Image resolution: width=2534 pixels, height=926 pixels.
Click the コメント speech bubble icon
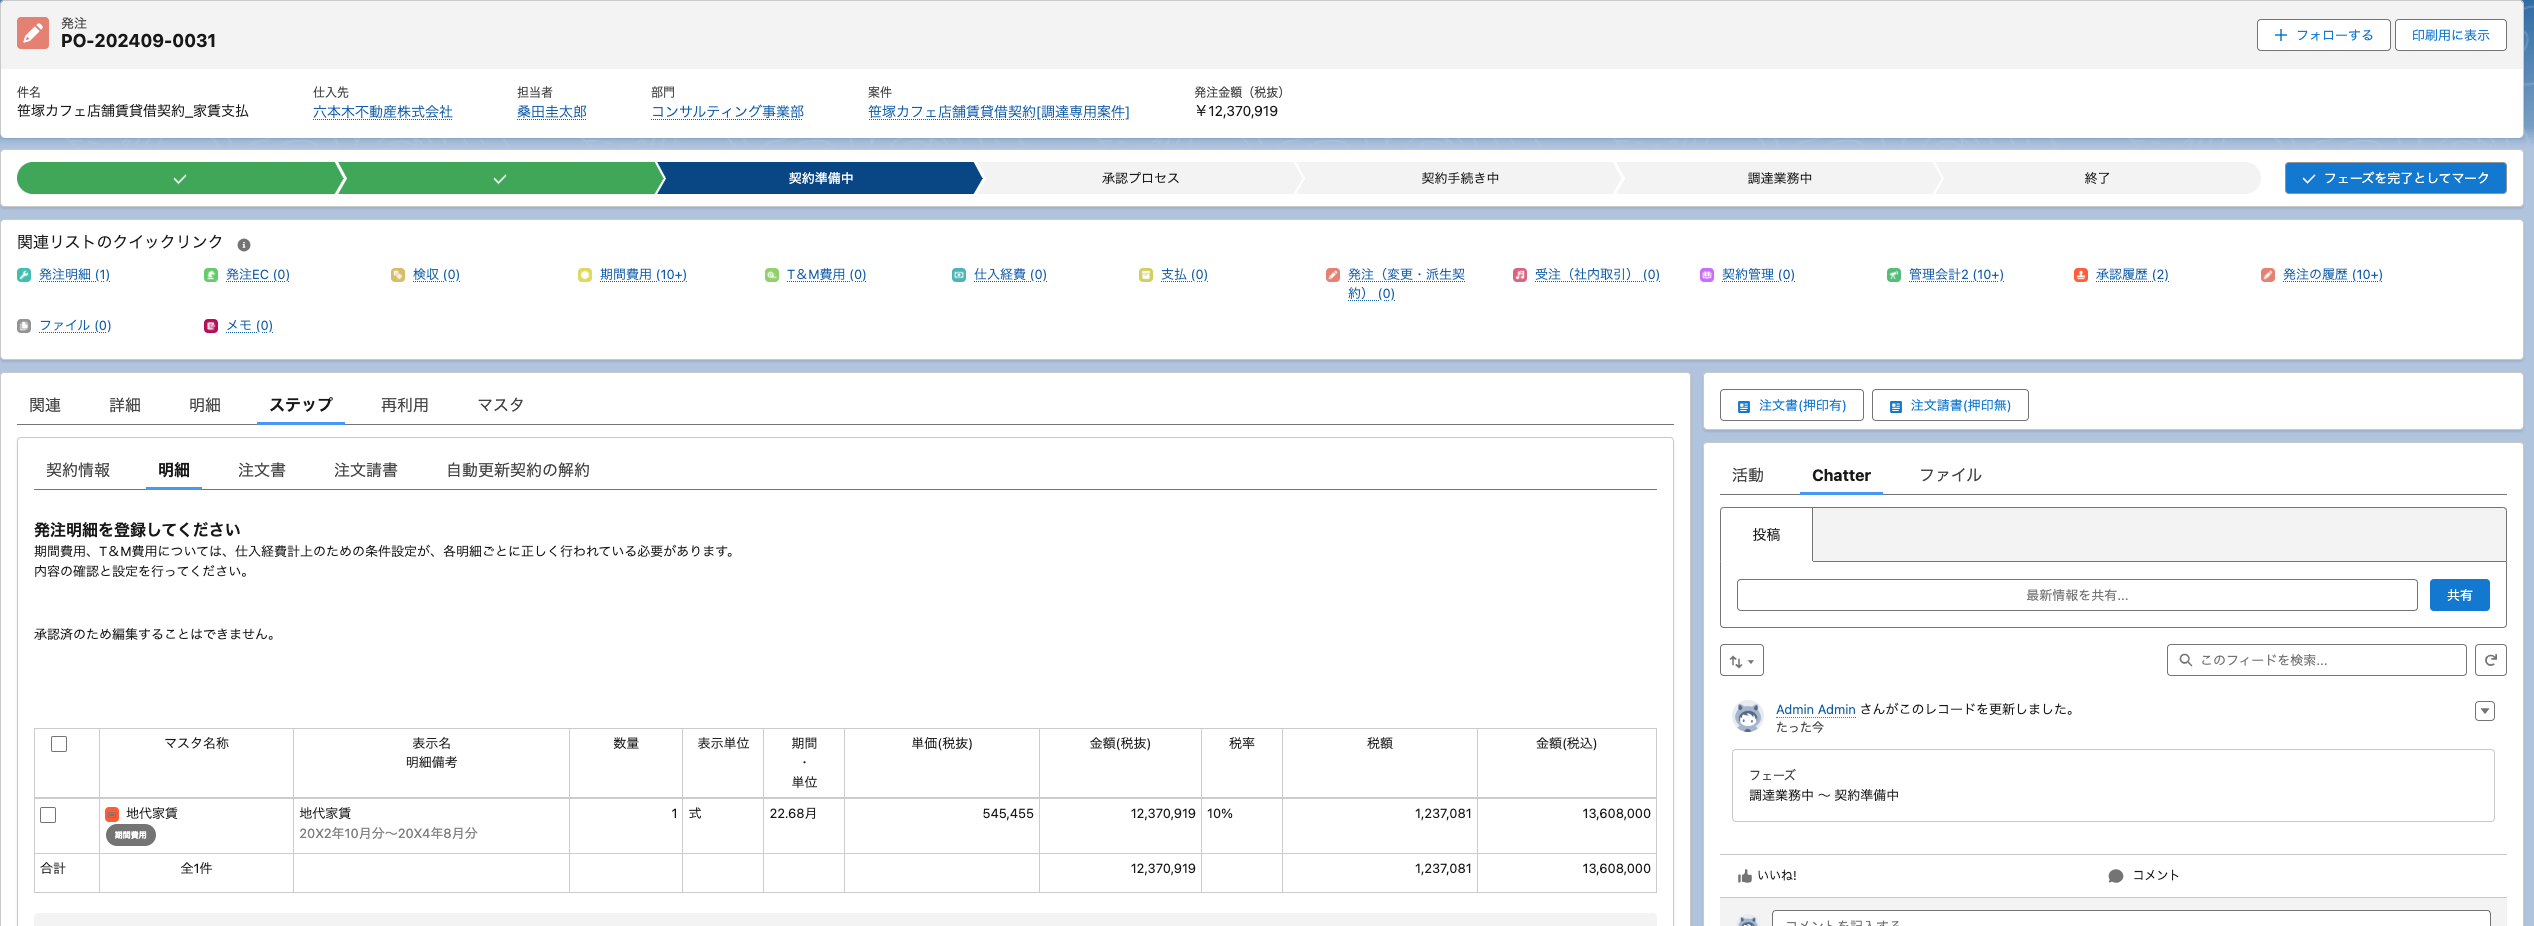pyautogui.click(x=2116, y=876)
